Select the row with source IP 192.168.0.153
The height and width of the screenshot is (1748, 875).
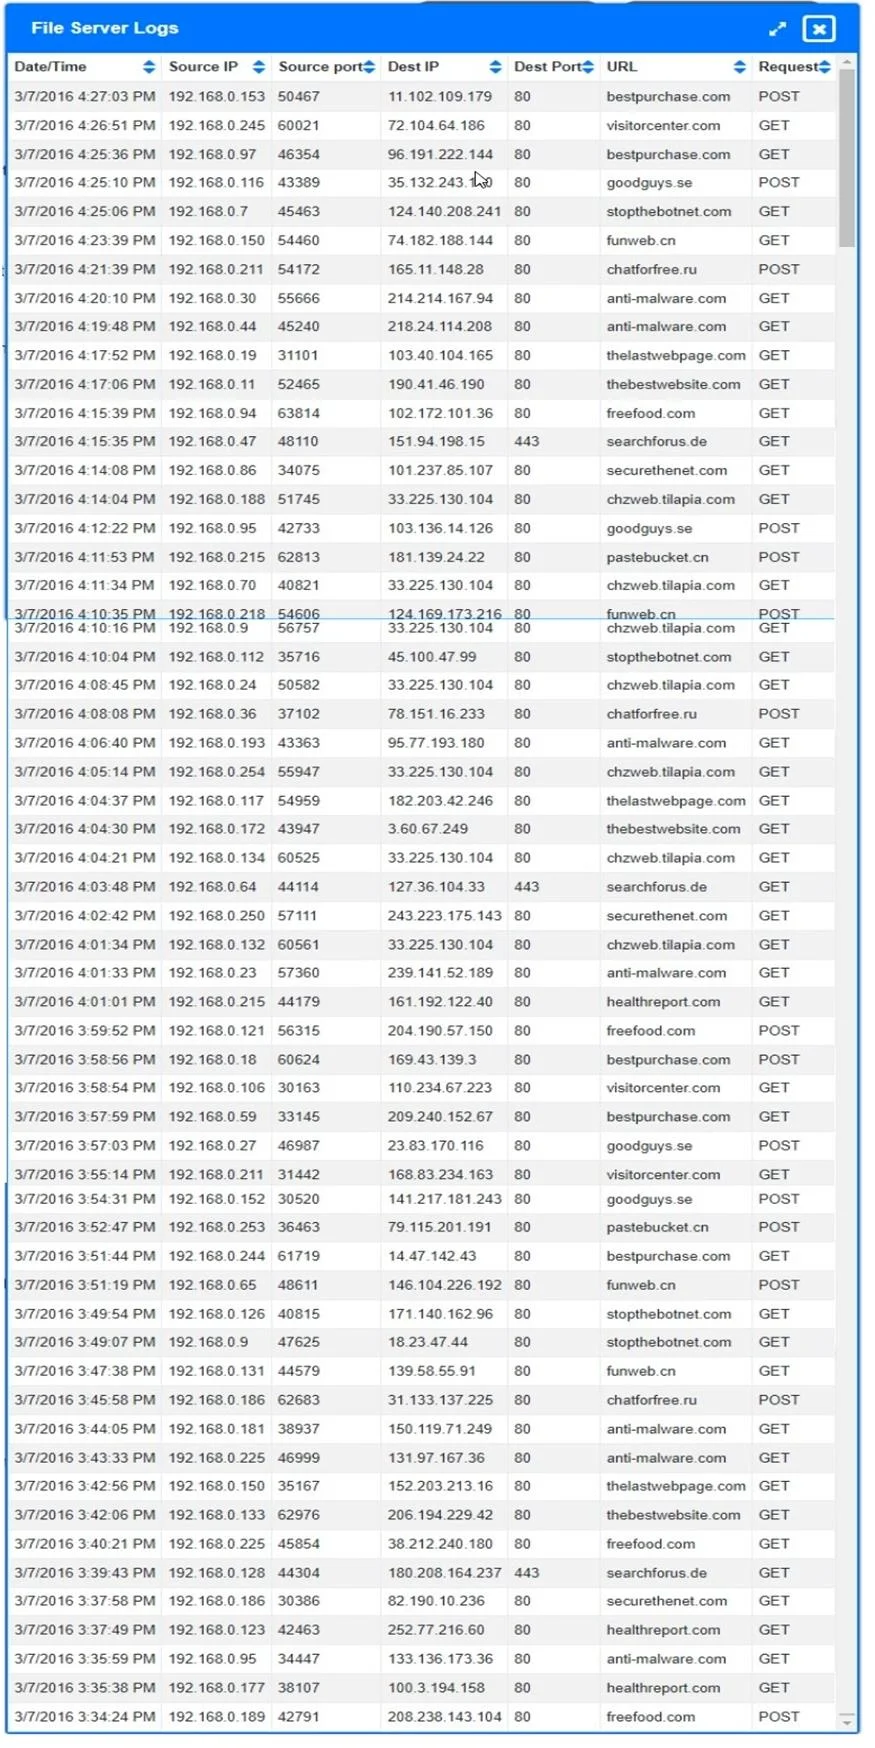(x=421, y=97)
